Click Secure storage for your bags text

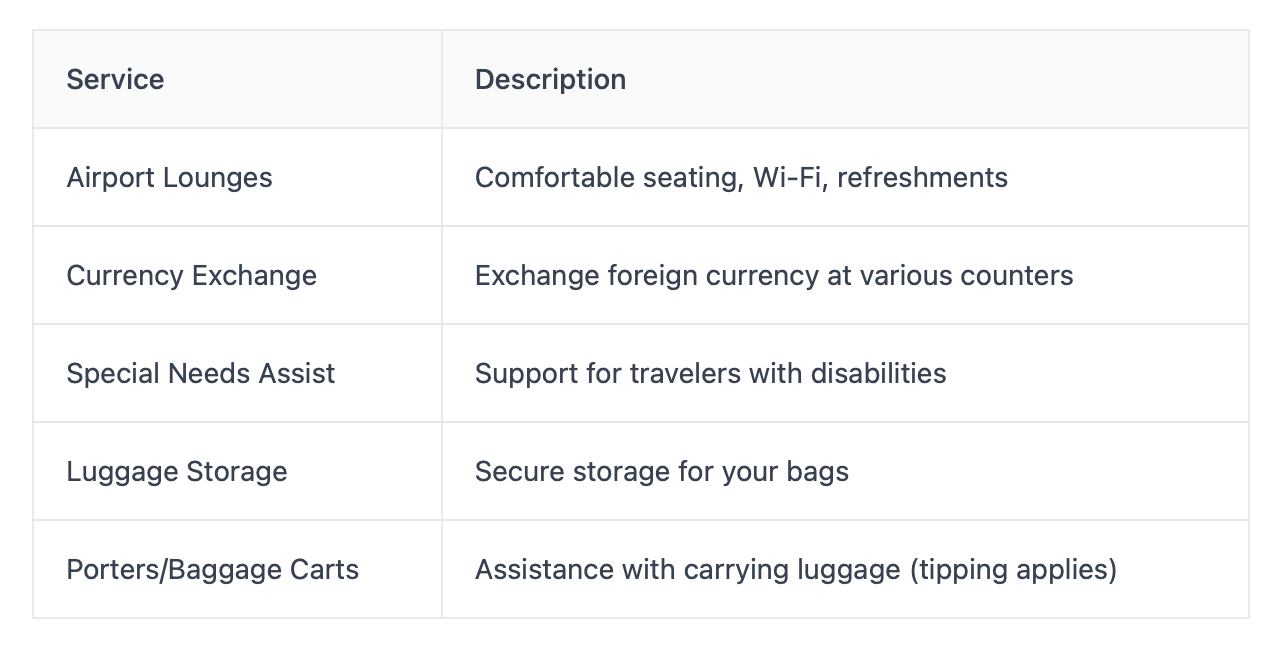(661, 472)
